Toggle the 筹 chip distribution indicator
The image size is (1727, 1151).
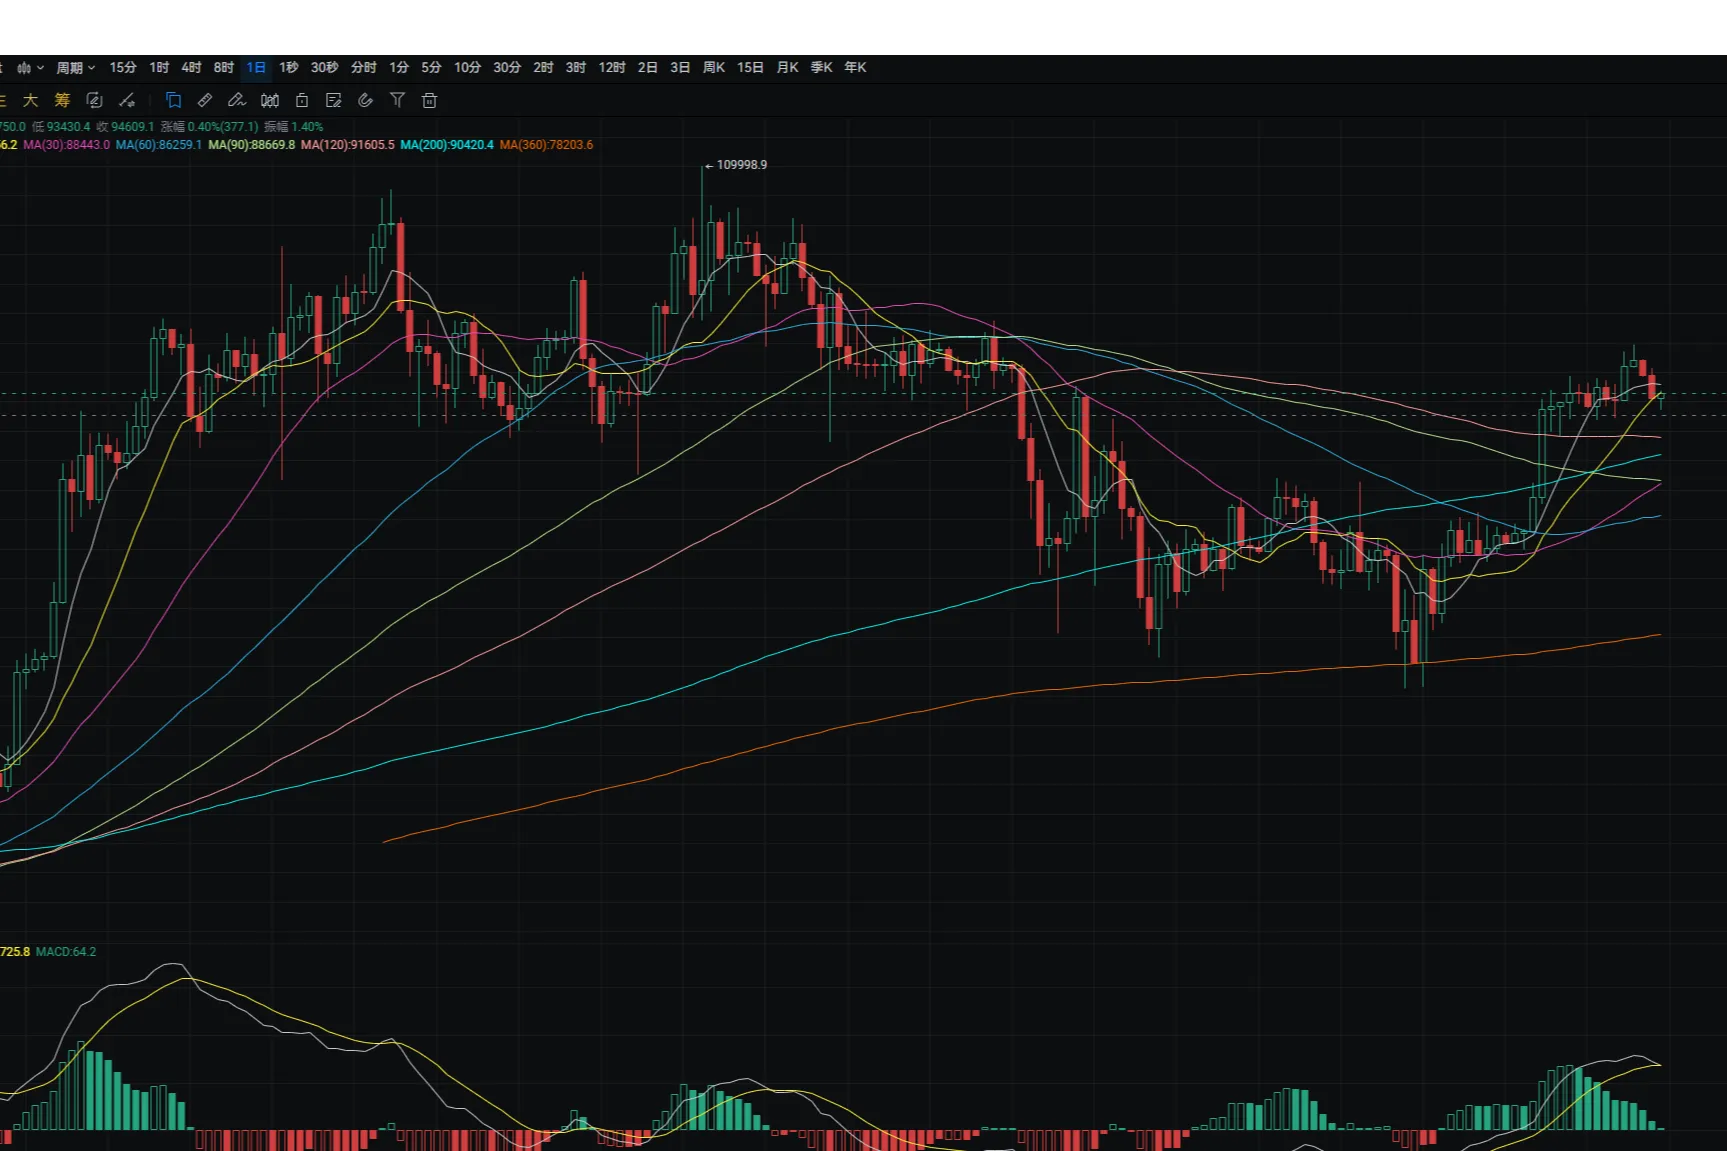pos(62,100)
